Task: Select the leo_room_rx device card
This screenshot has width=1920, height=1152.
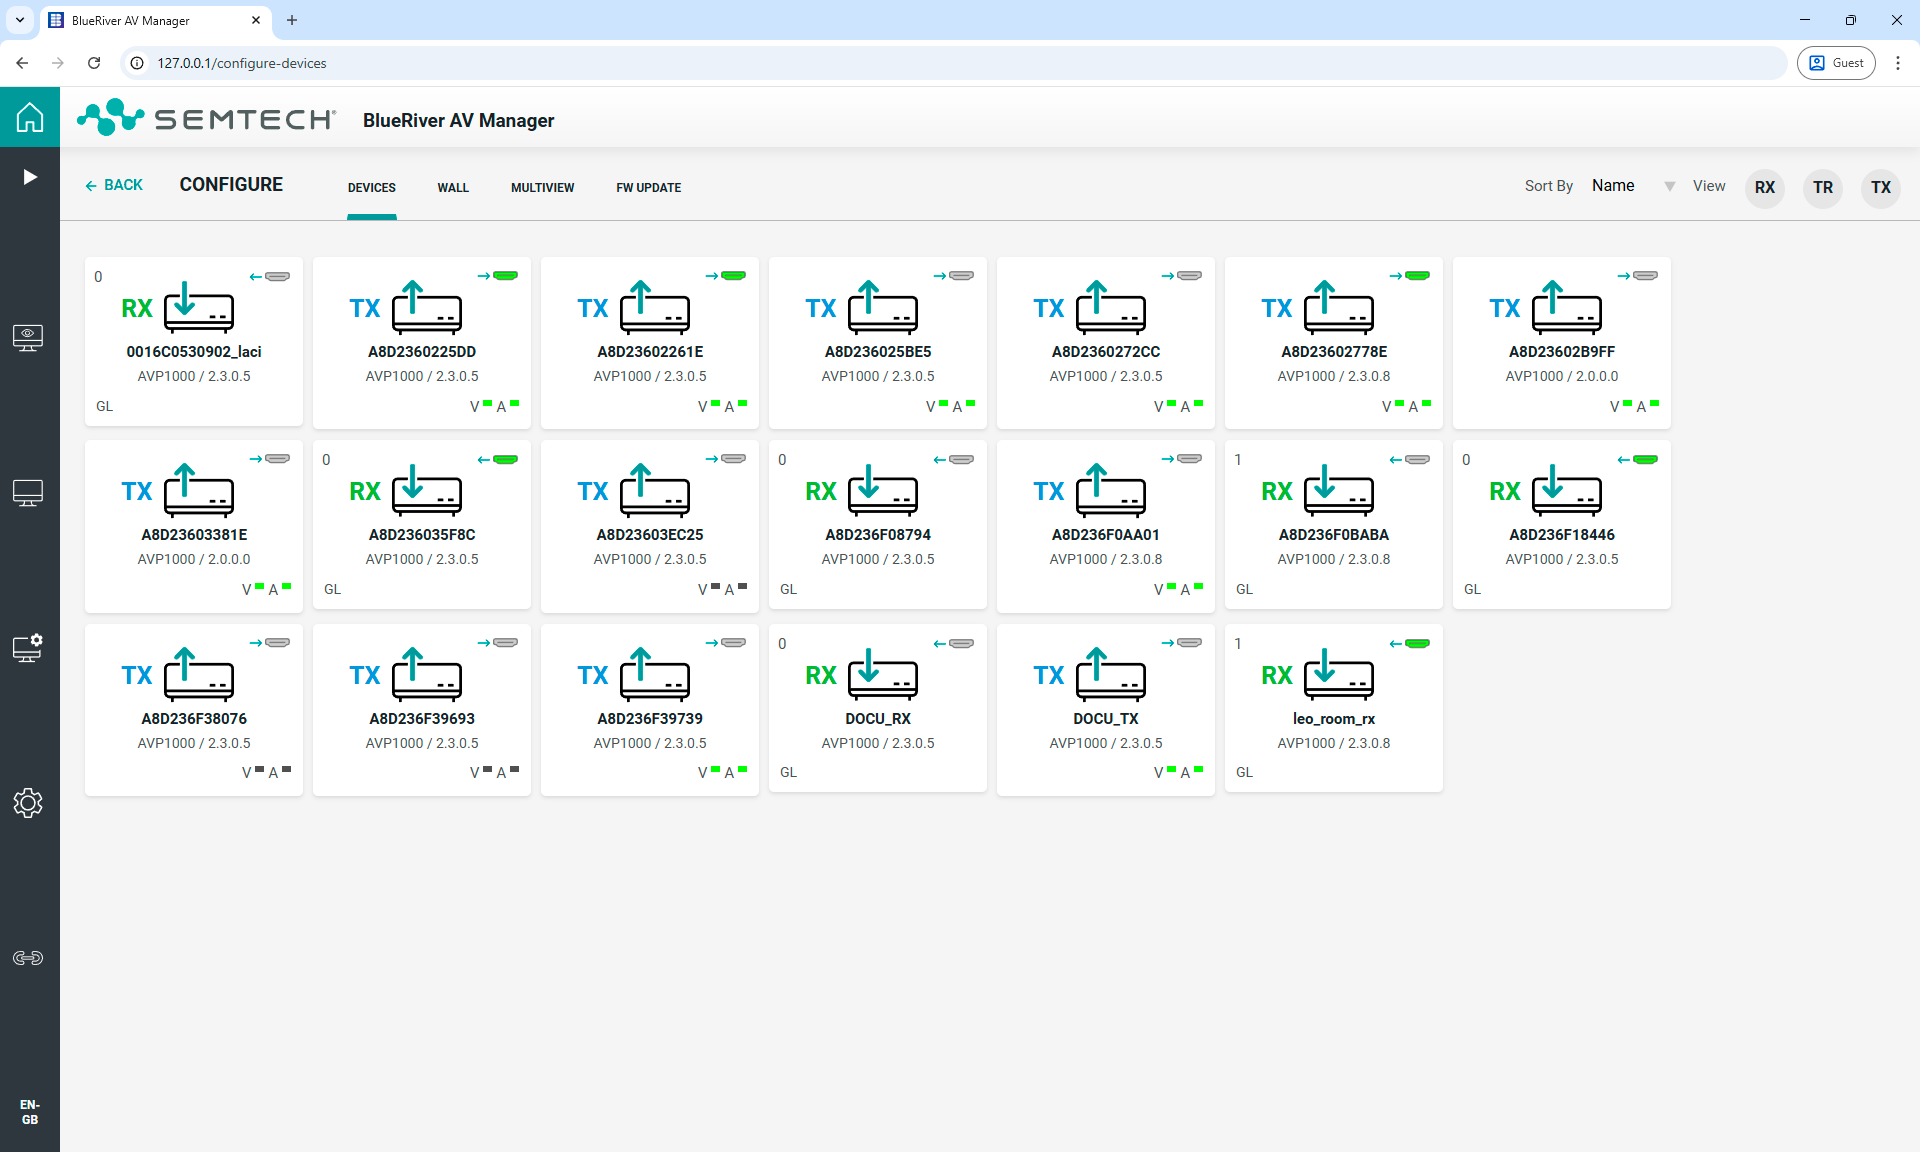Action: (x=1333, y=708)
